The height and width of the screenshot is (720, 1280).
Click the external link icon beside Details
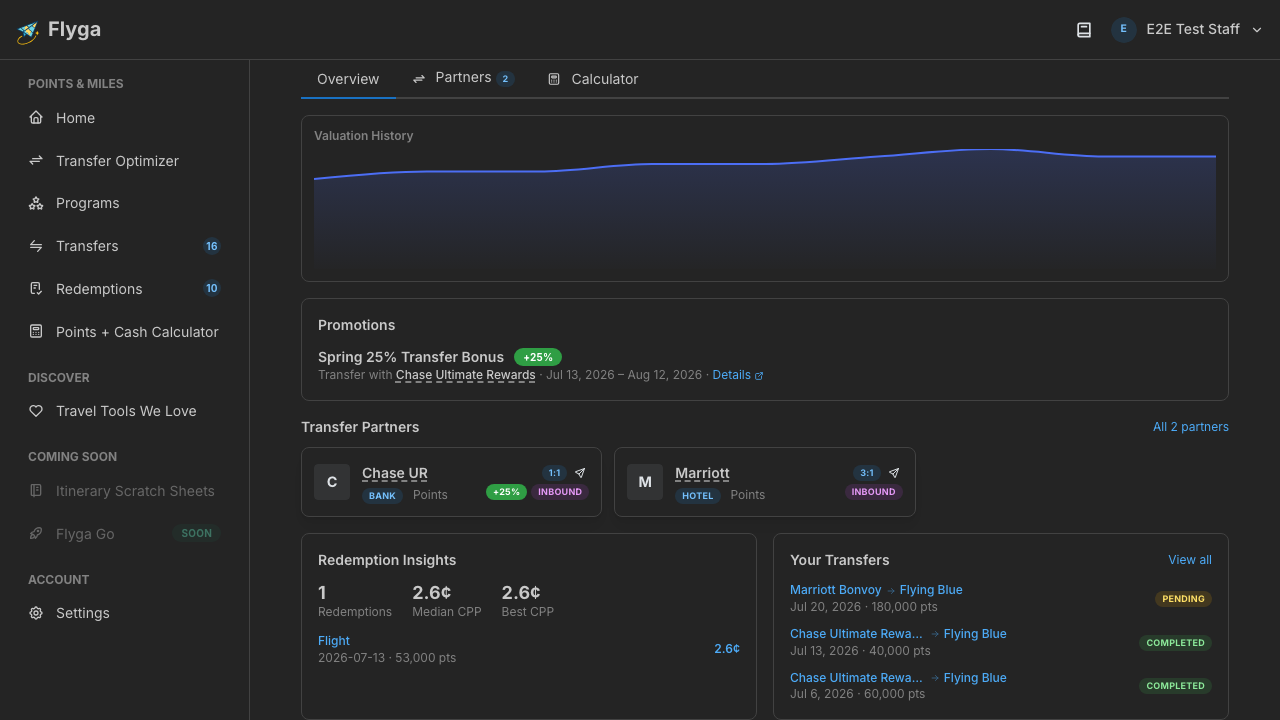(759, 376)
